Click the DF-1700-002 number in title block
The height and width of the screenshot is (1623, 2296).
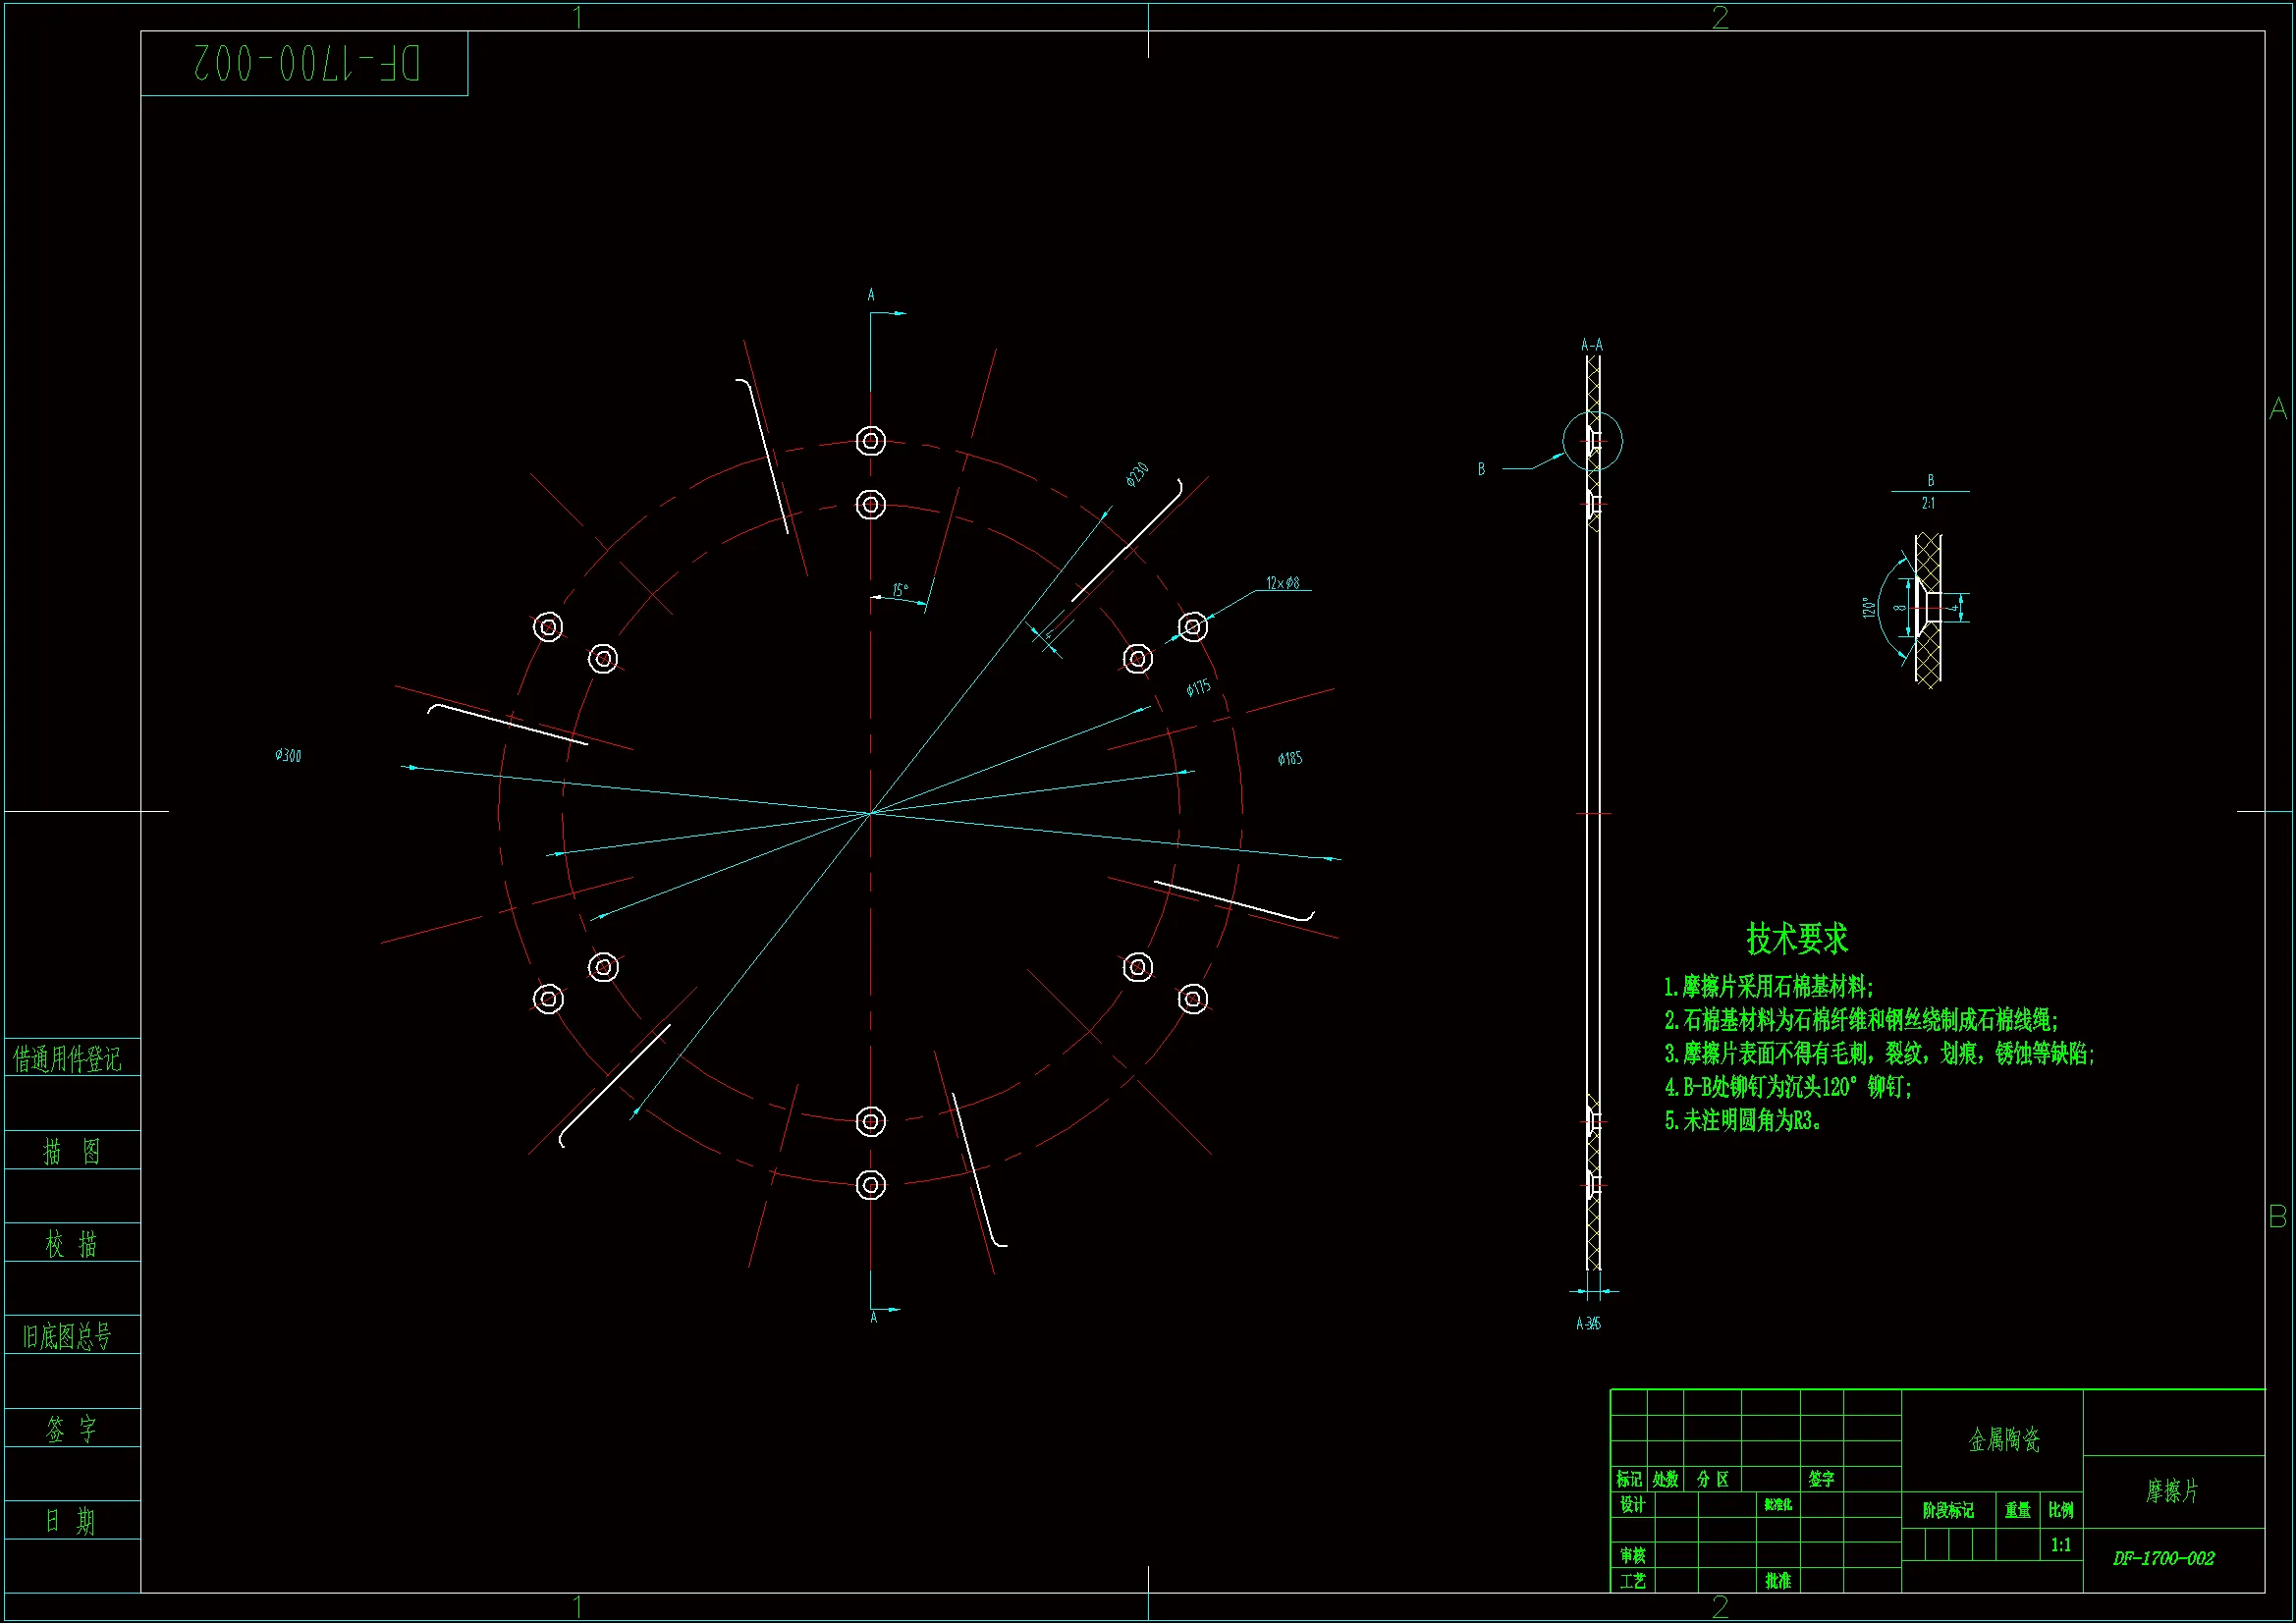click(x=2163, y=1559)
